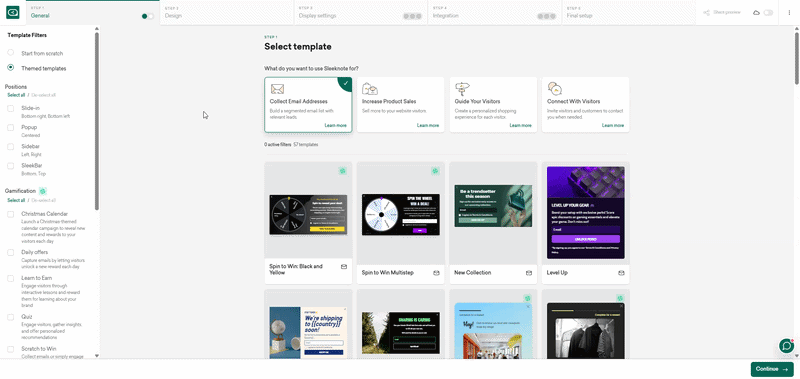
Task: Check the Popup position filter
Action: click(x=11, y=128)
